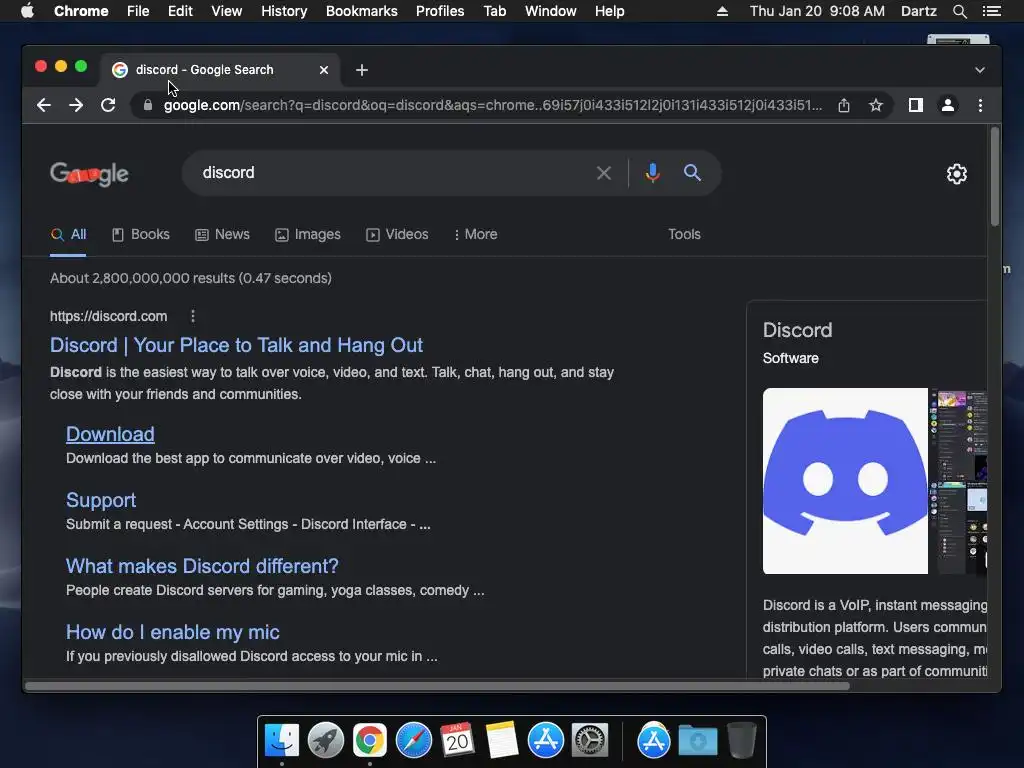The image size is (1024, 768).
Task: Open the Support sitelink
Action: tap(101, 500)
